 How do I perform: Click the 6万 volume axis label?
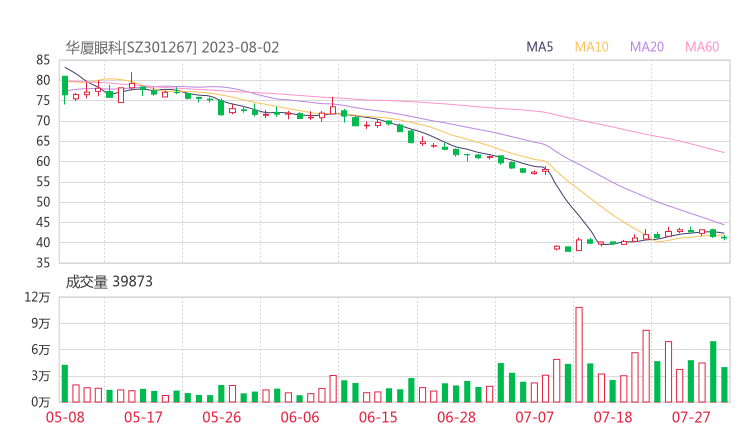(41, 350)
